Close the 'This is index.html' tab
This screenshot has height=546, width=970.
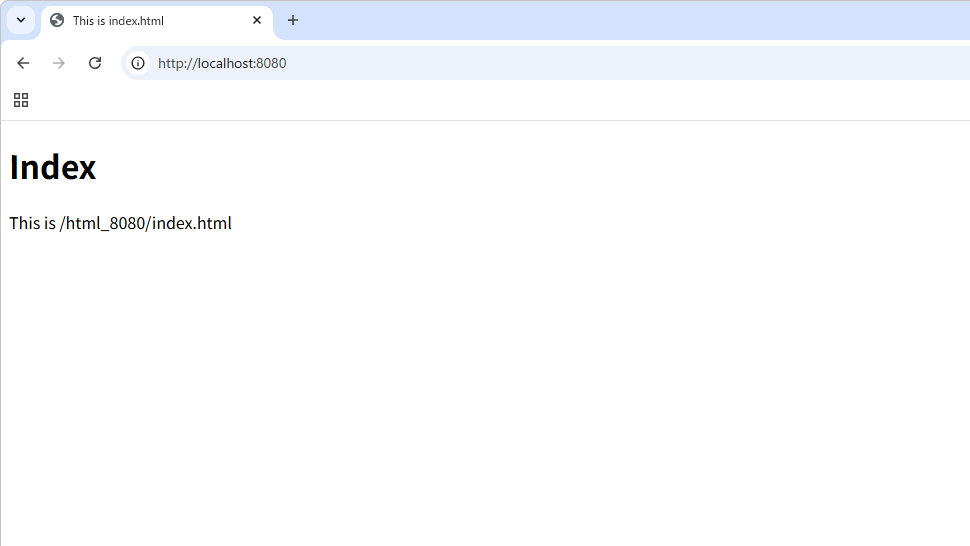coord(257,20)
